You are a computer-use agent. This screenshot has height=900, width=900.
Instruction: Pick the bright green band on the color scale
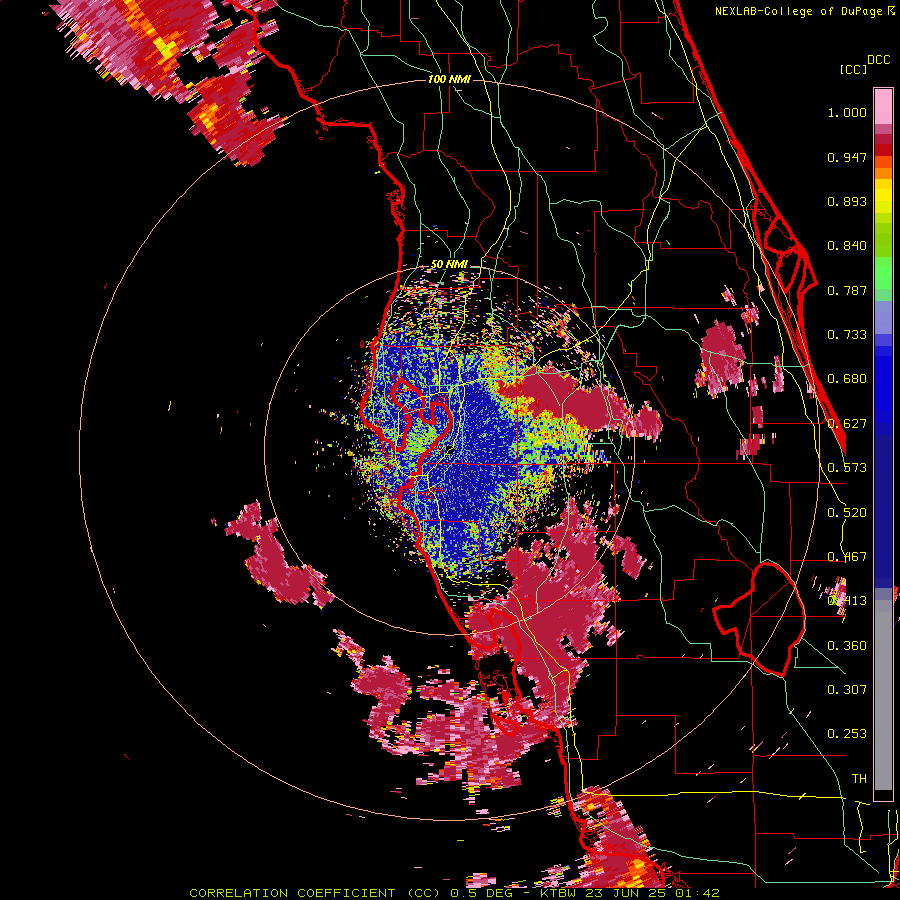pyautogui.click(x=883, y=273)
